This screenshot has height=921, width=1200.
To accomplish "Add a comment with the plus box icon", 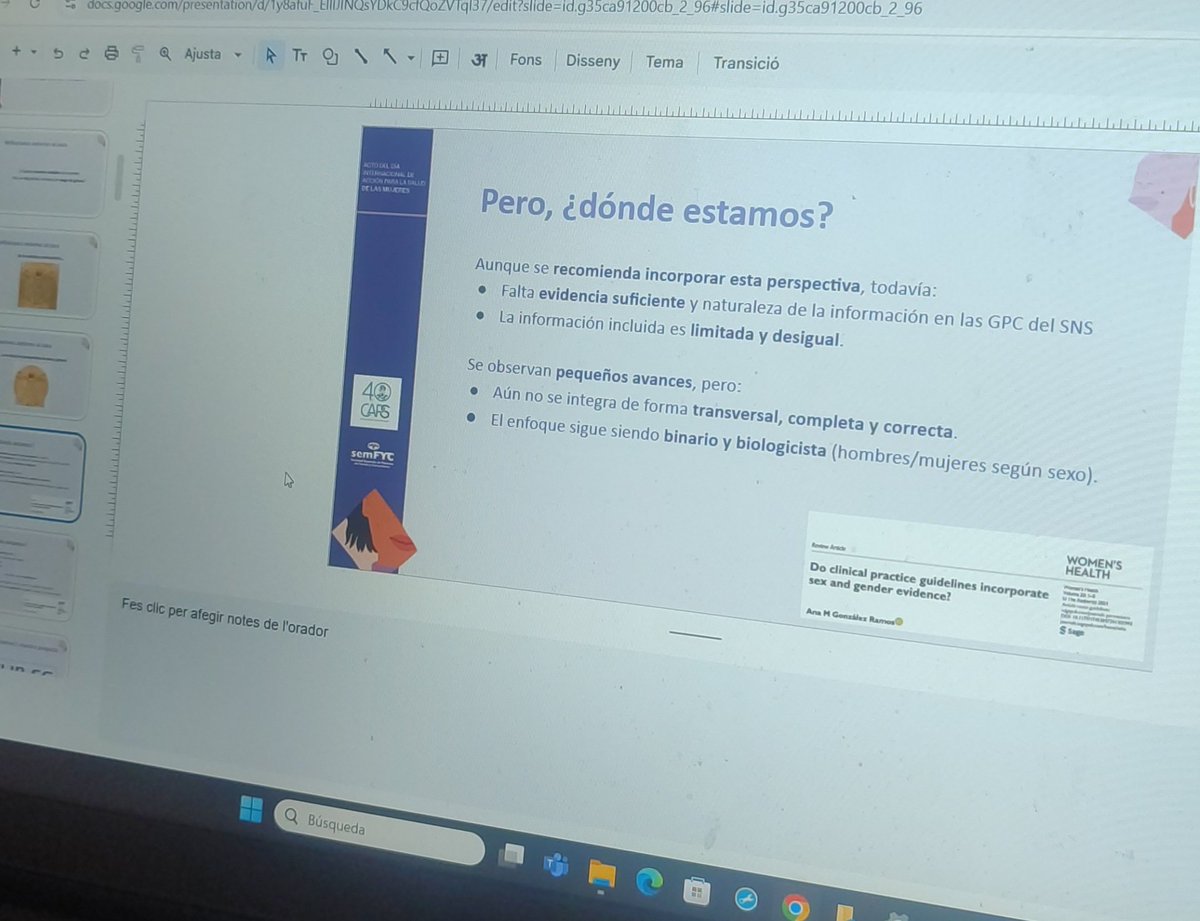I will coord(439,59).
